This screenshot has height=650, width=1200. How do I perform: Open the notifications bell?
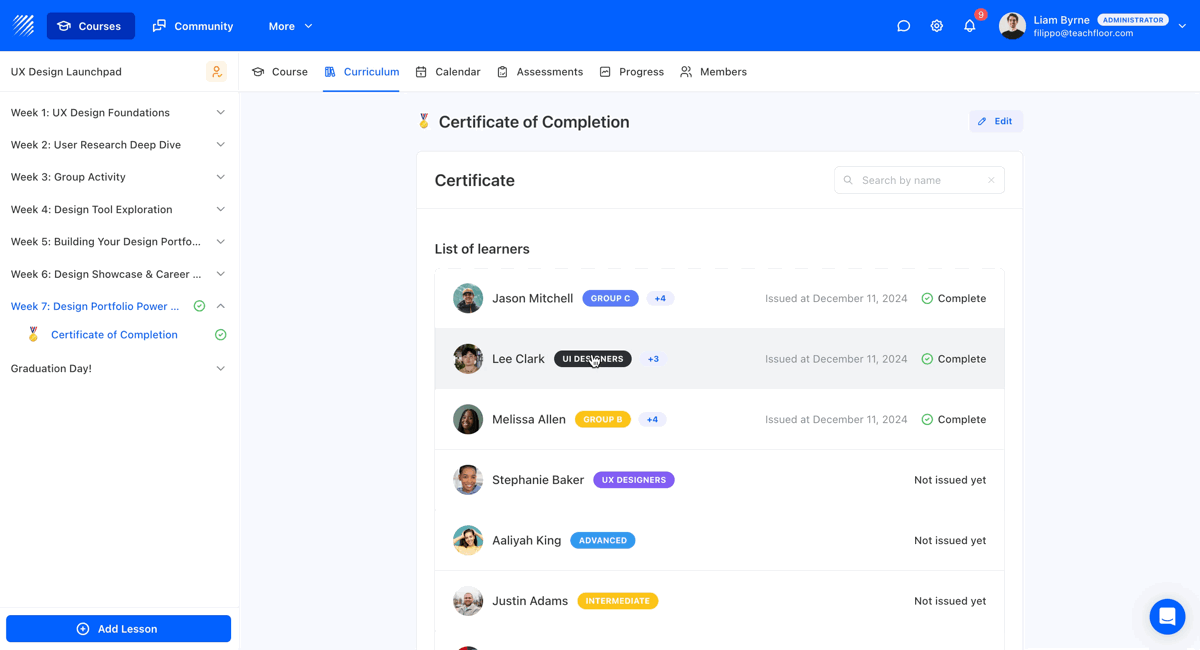pyautogui.click(x=969, y=26)
